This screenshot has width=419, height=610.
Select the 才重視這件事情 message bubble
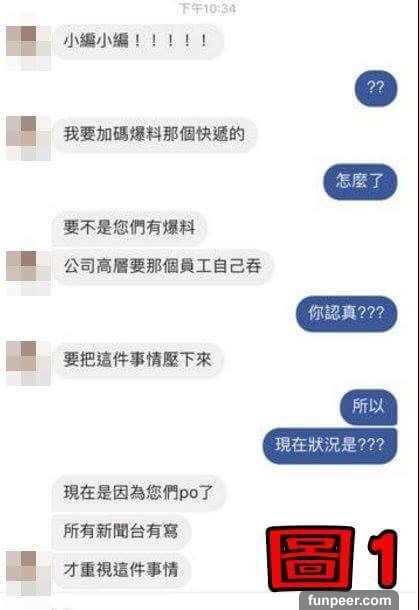[121, 570]
